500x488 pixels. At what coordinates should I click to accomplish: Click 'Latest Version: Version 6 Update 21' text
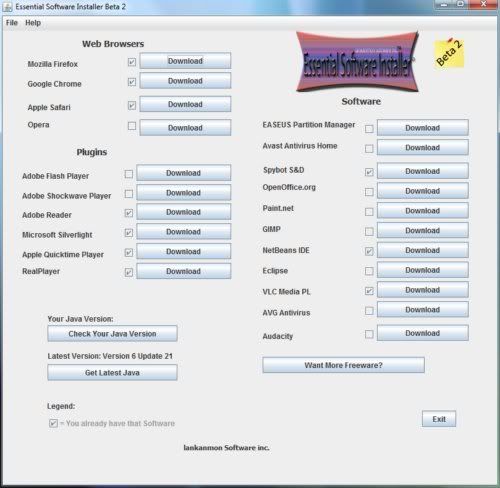click(110, 356)
